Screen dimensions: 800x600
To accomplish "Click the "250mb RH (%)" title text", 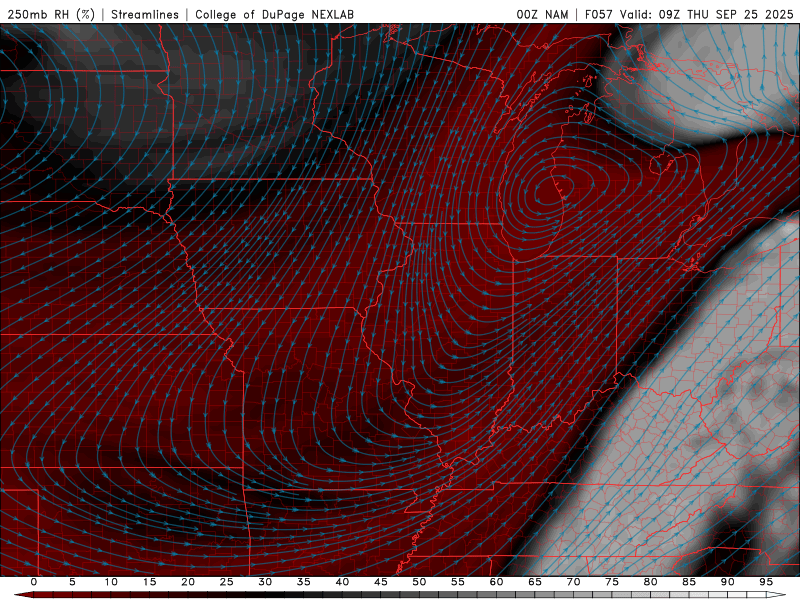I will coord(51,14).
